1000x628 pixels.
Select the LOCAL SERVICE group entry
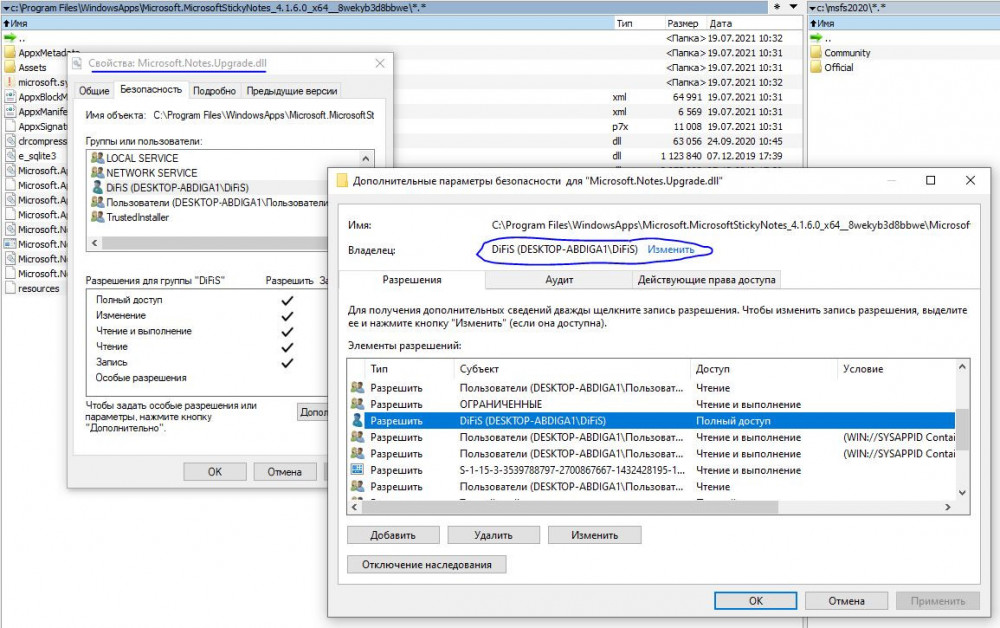[x=142, y=158]
